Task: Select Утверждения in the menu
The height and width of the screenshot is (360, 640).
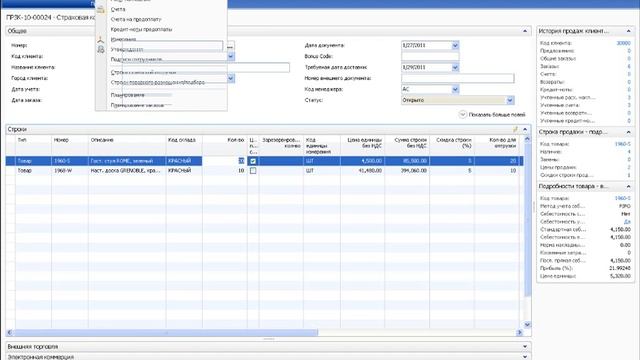Action: coord(127,49)
